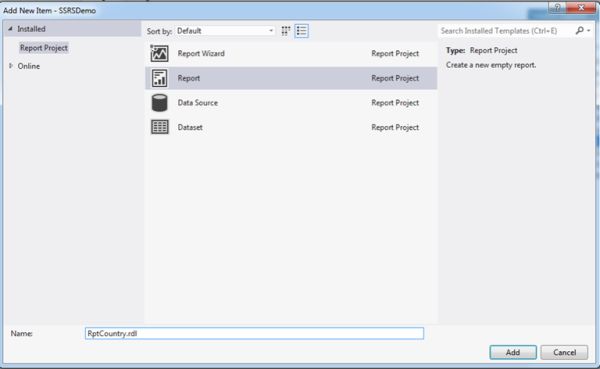Pick the Dataset grid icon

tap(159, 127)
